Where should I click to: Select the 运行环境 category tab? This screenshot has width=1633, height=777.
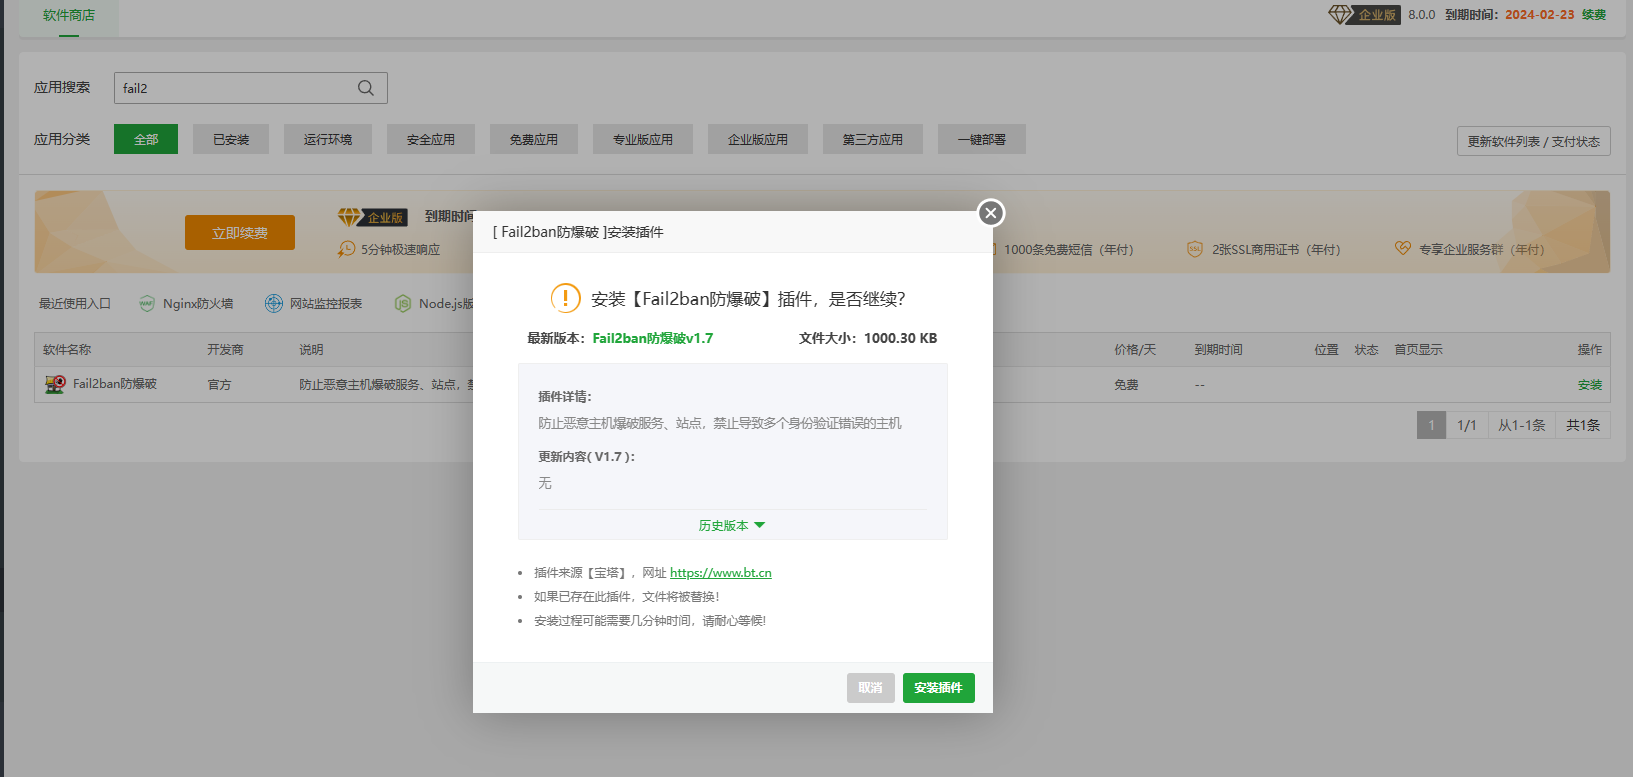point(328,139)
